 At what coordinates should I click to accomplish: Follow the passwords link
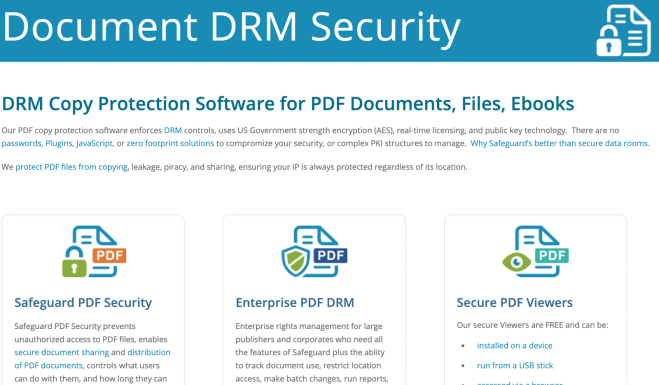coord(21,143)
